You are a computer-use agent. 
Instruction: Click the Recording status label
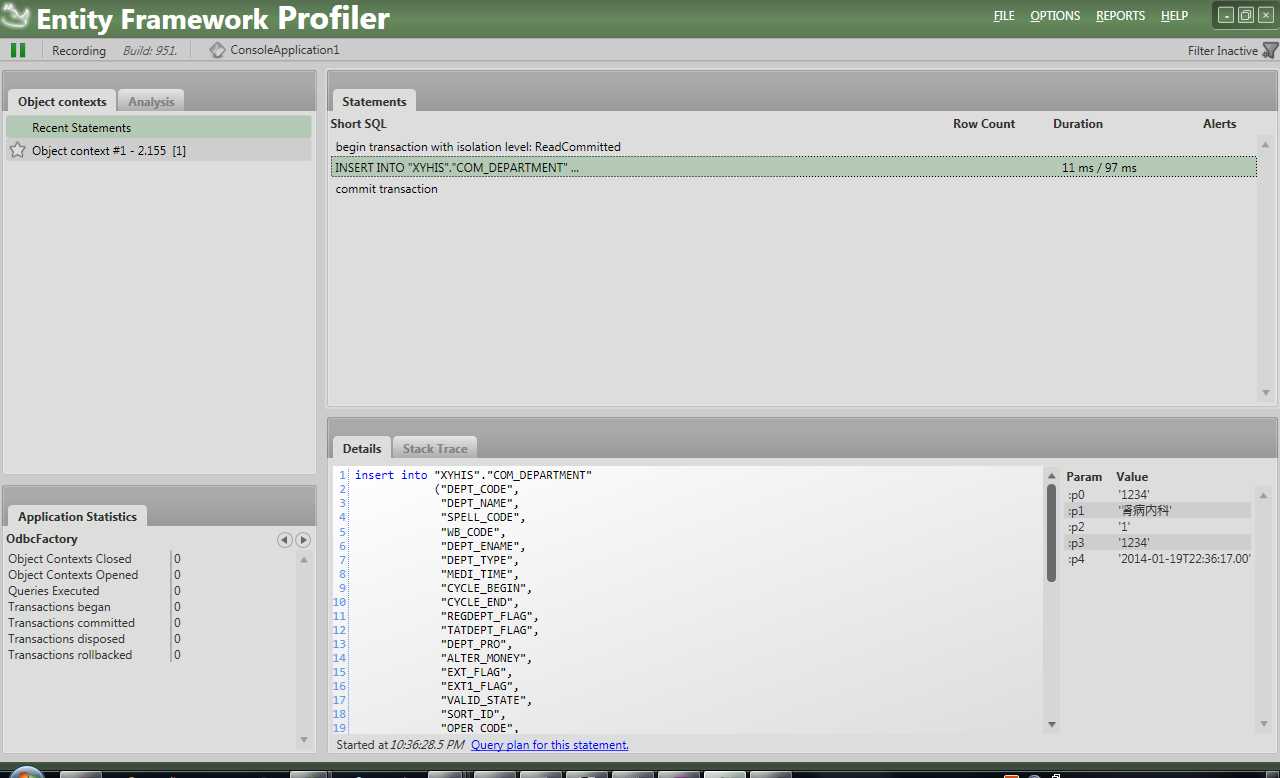pyautogui.click(x=79, y=51)
